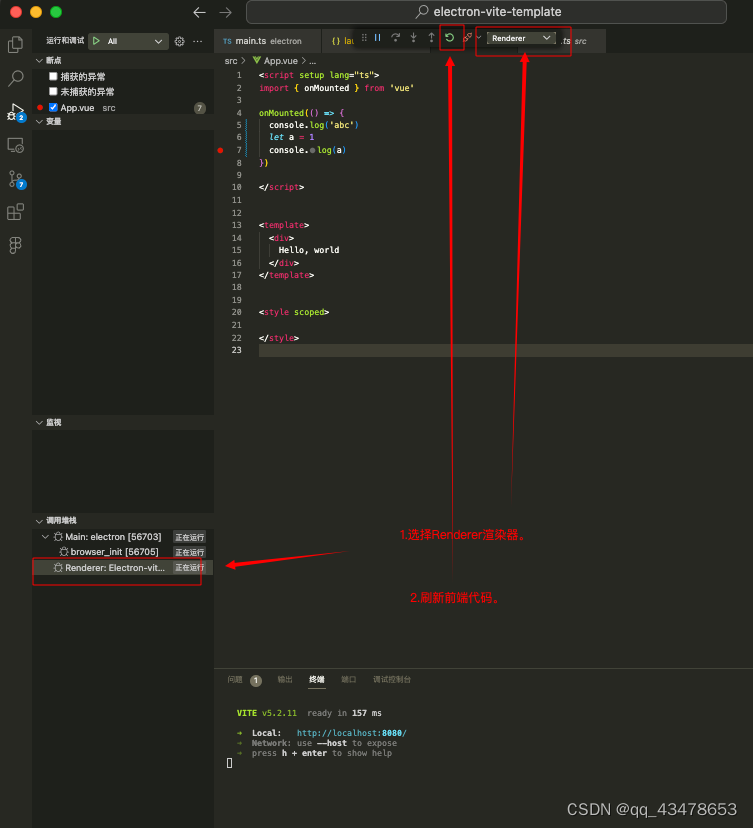
Task: Click Step Into in debug toolbar
Action: coord(413,37)
